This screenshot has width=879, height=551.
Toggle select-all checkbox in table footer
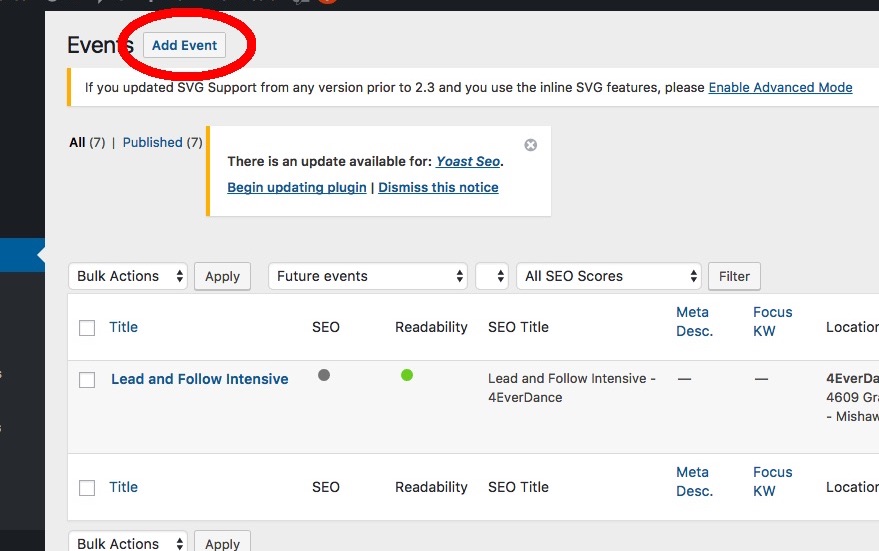click(87, 488)
